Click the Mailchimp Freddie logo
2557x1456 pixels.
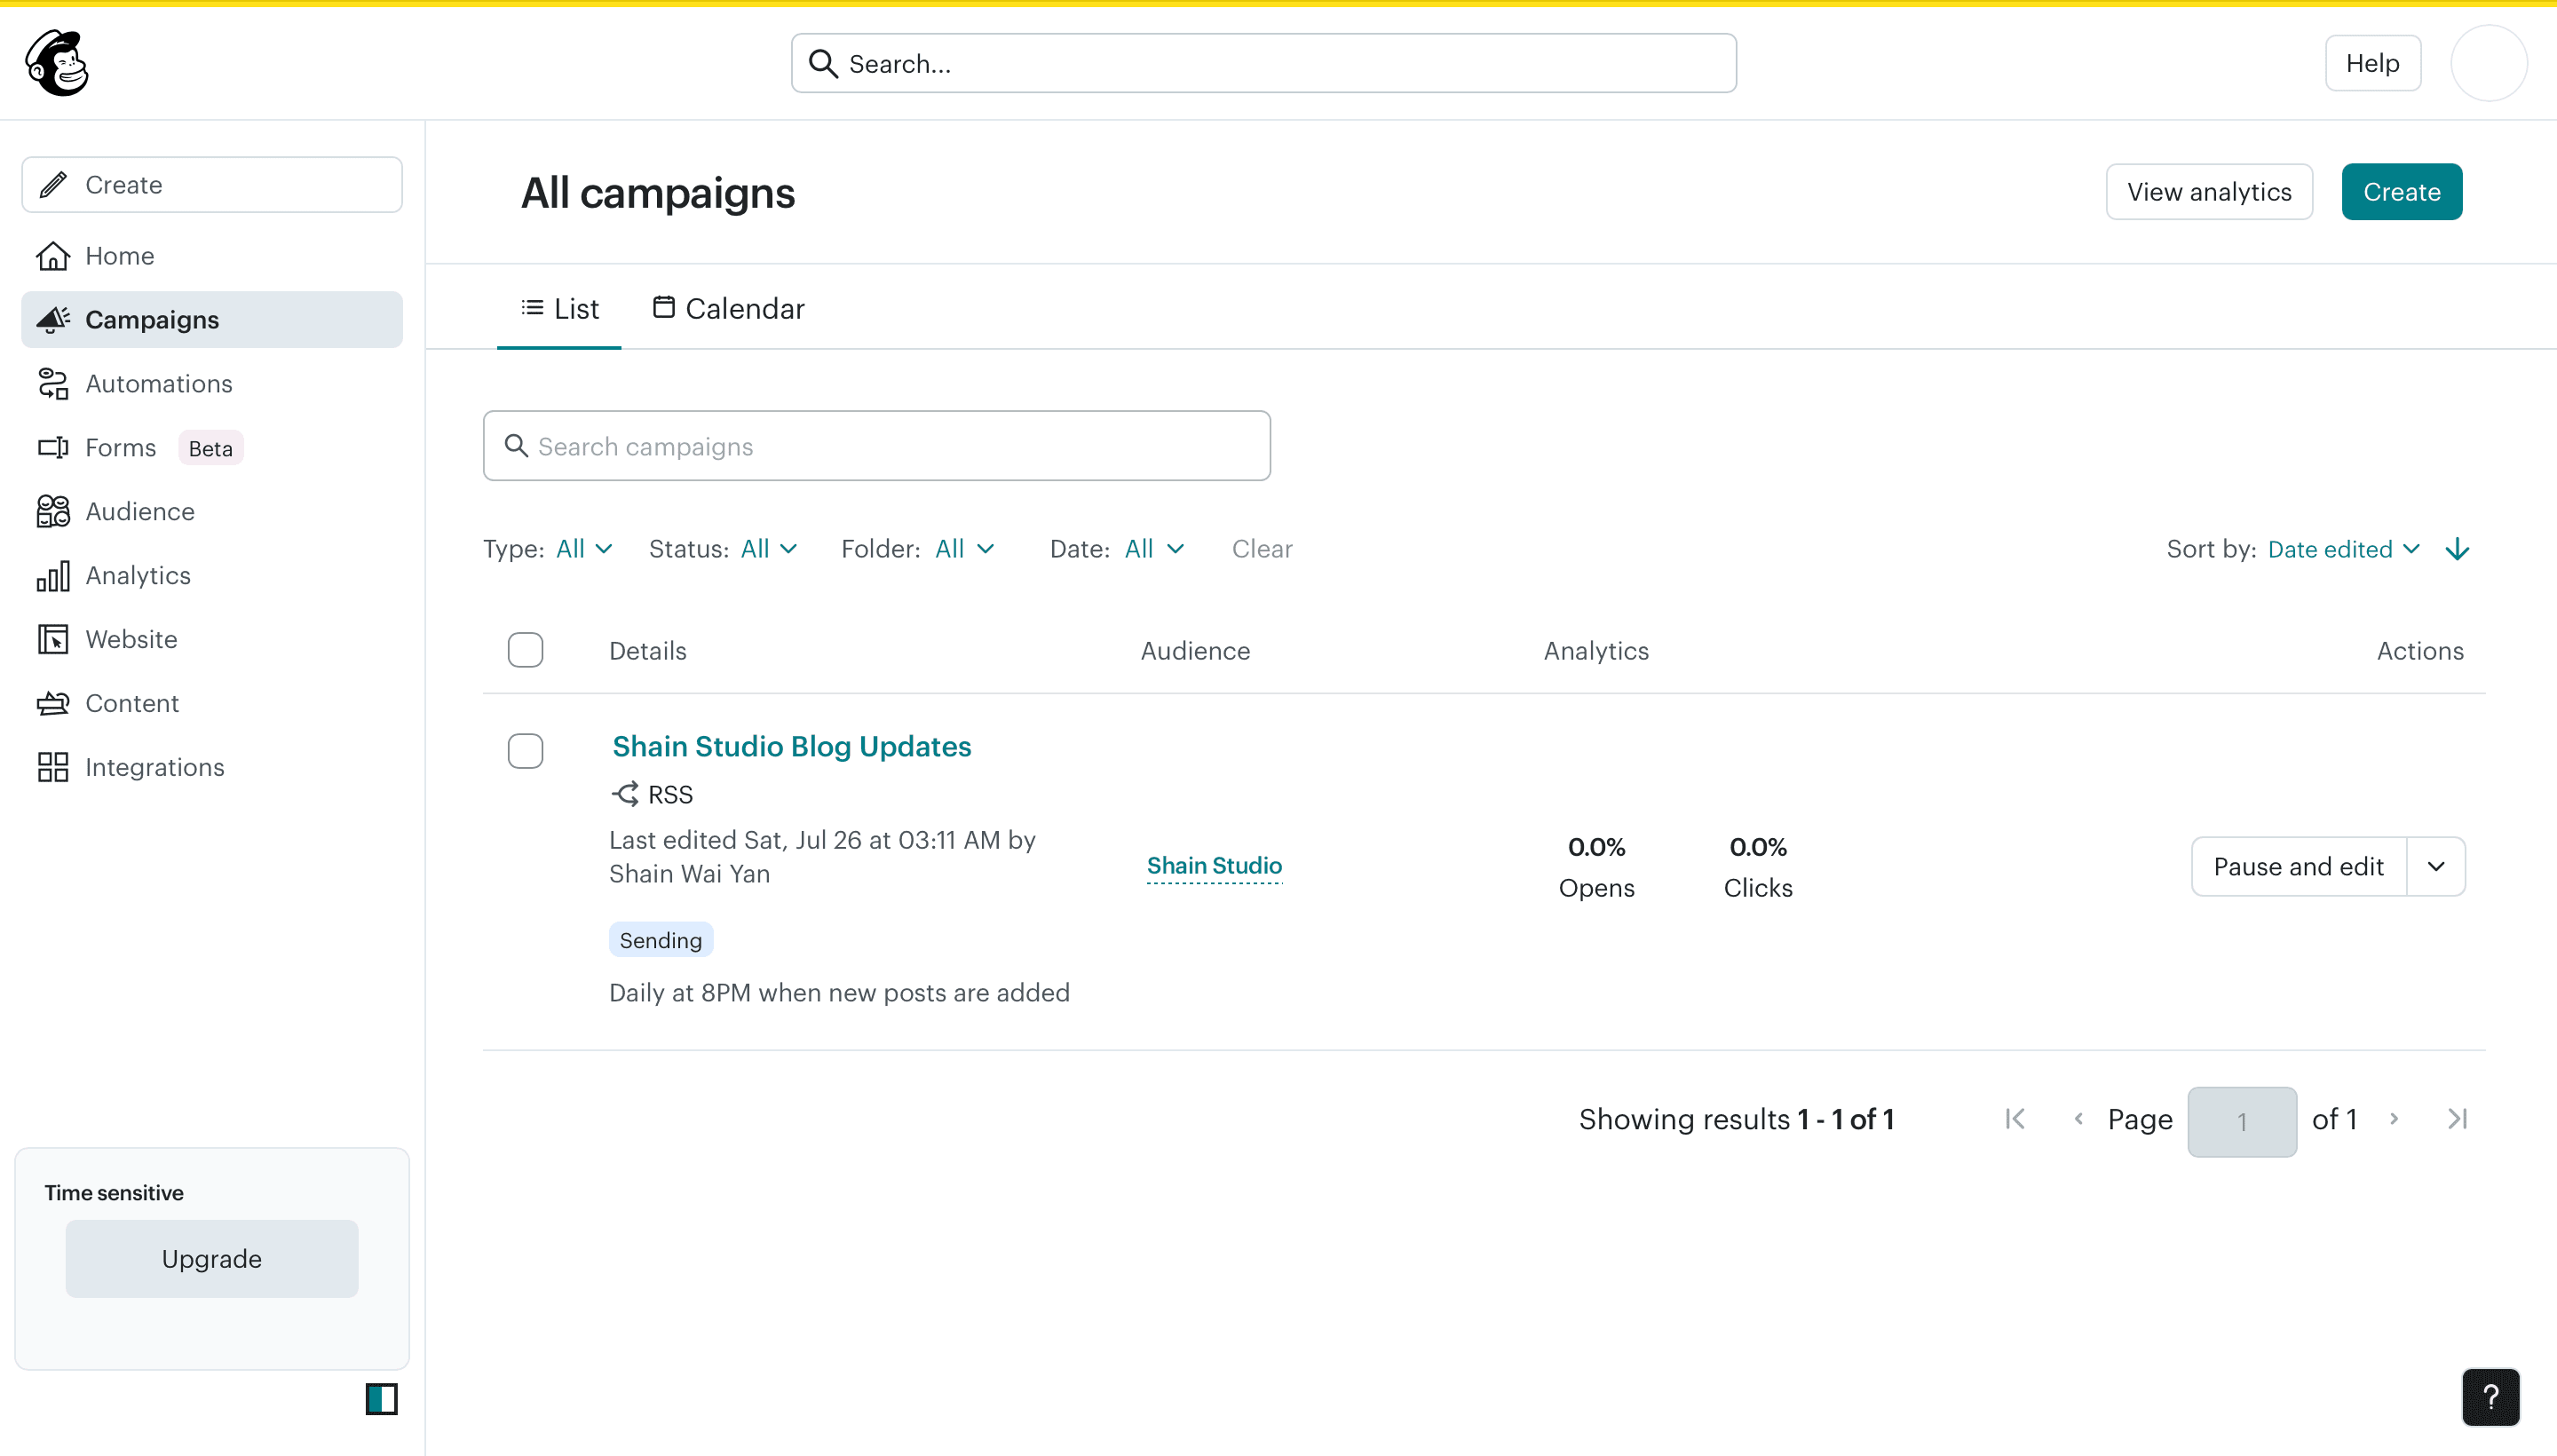(x=57, y=63)
